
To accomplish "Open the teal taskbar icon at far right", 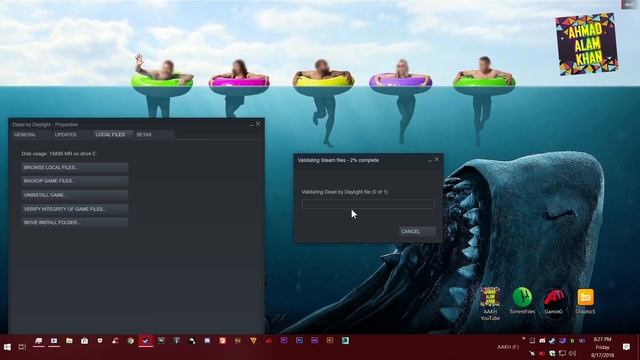I will 345,340.
